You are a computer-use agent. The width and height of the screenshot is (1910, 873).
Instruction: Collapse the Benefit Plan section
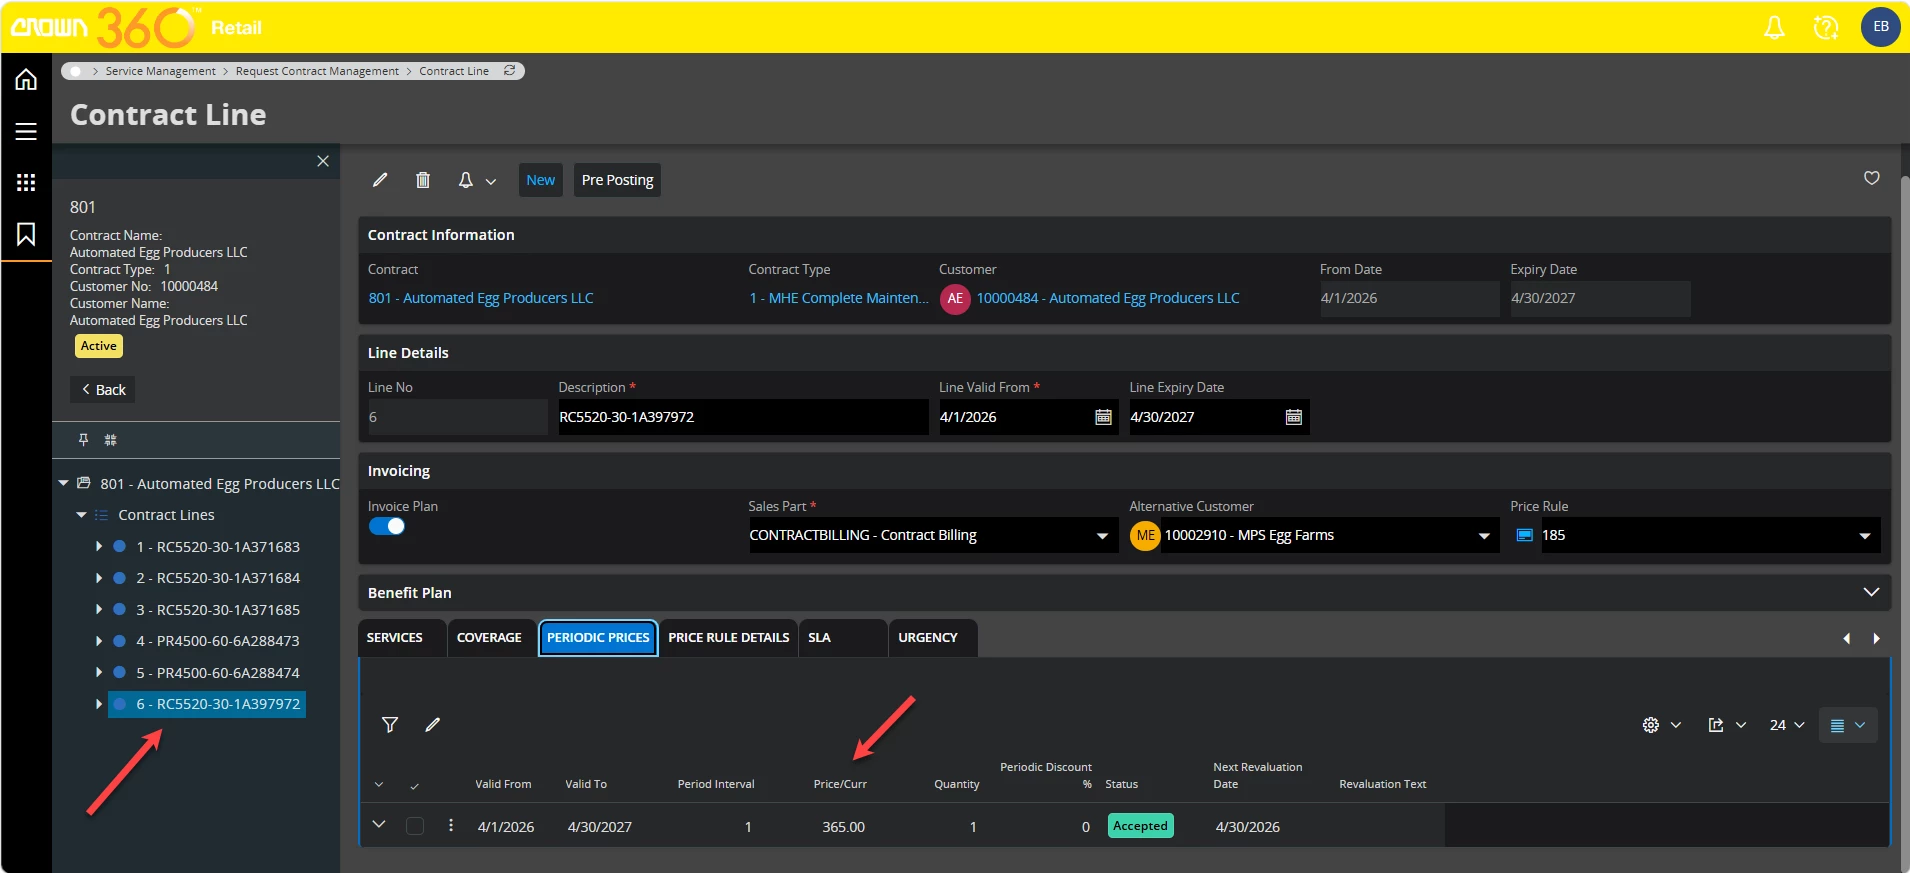tap(1870, 592)
